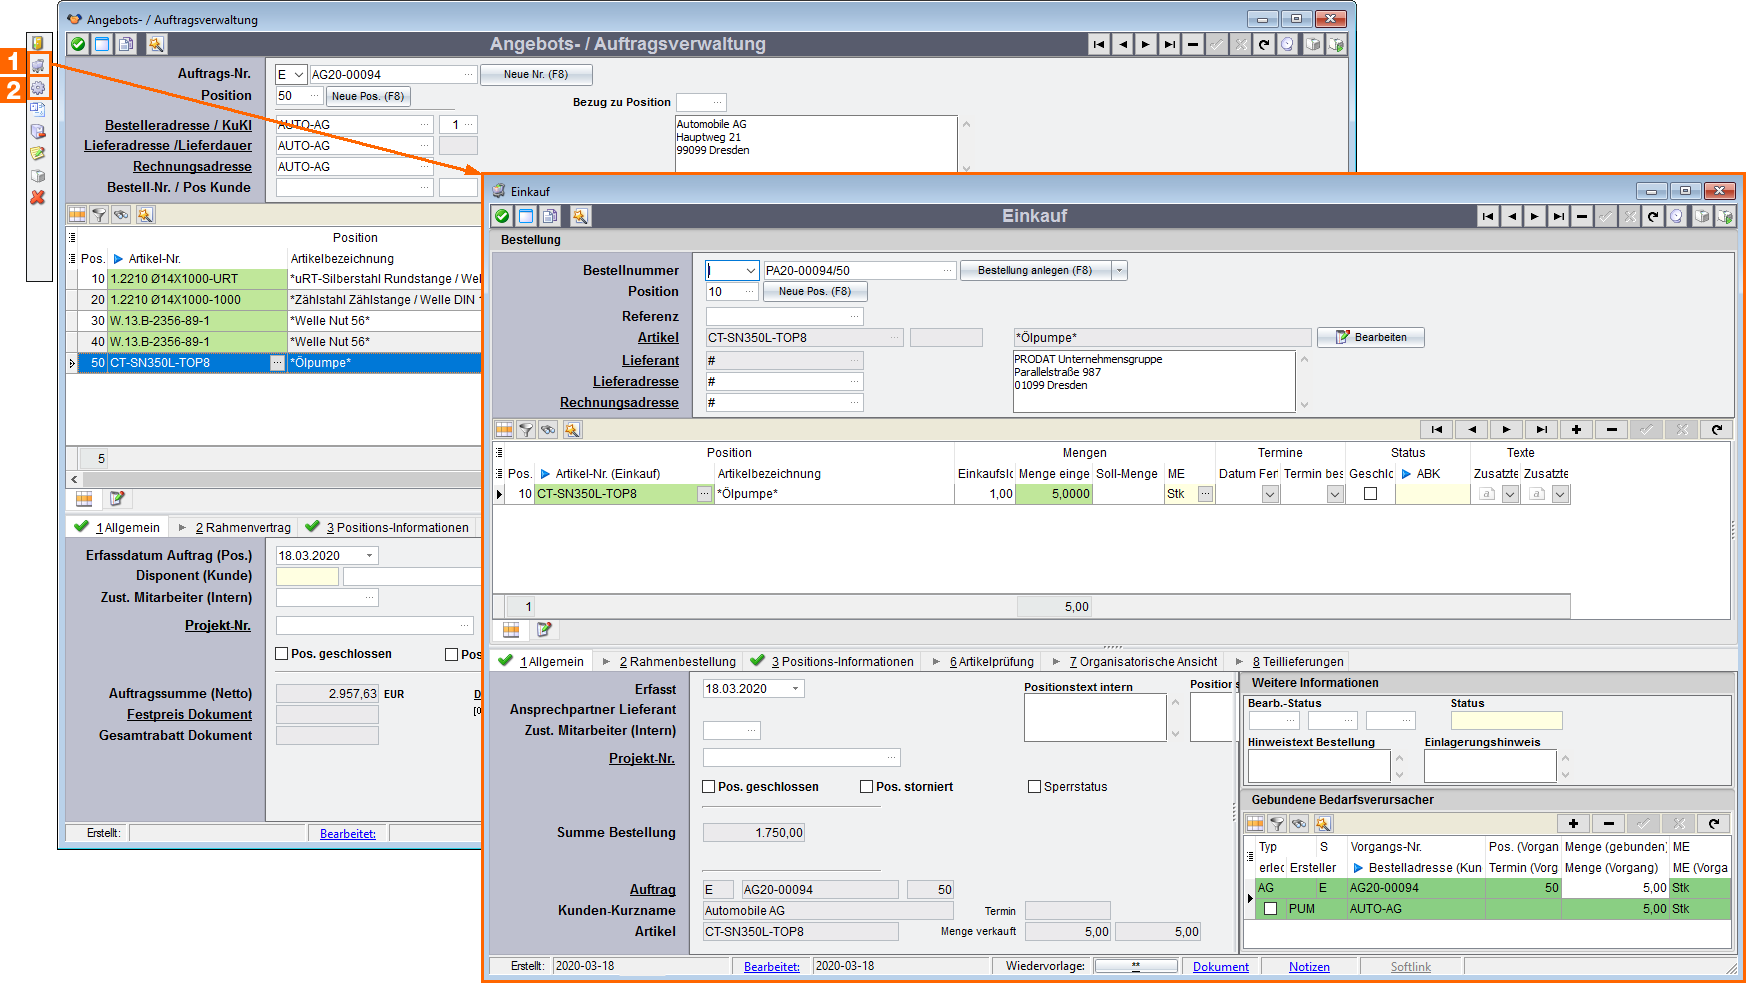Click horizontal scrollbar left arrow in Auftragsverwaltung grid
The width and height of the screenshot is (1746, 983).
74,480
